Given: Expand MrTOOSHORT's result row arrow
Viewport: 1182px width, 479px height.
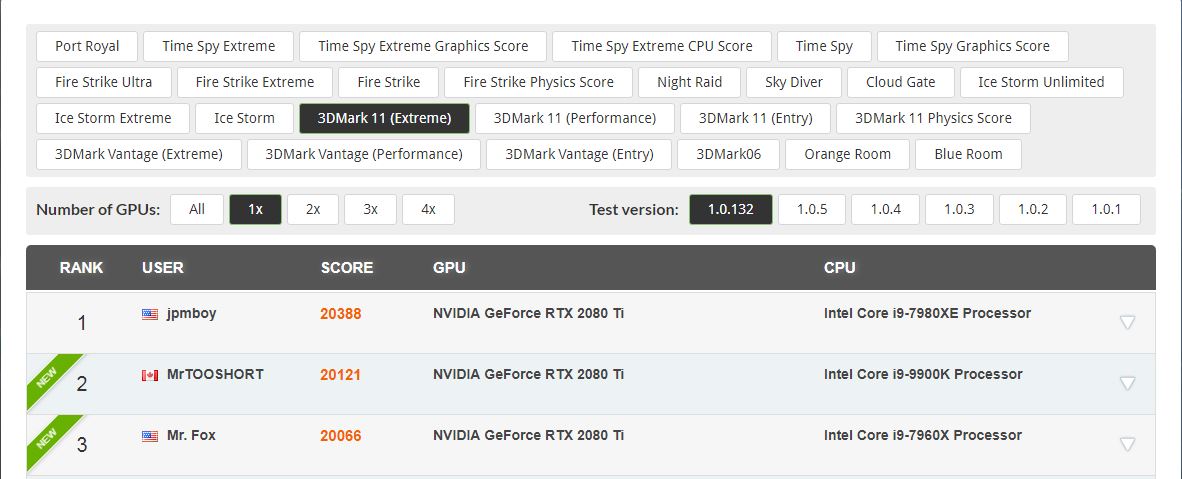Looking at the screenshot, I should coord(1127,383).
